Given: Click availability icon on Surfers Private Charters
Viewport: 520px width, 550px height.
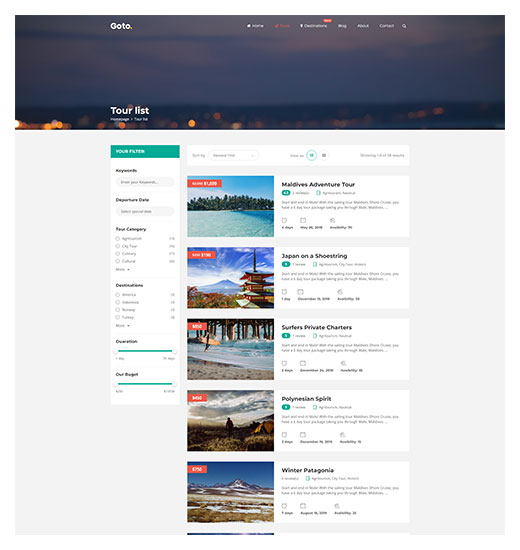Looking at the screenshot, I should tap(343, 363).
